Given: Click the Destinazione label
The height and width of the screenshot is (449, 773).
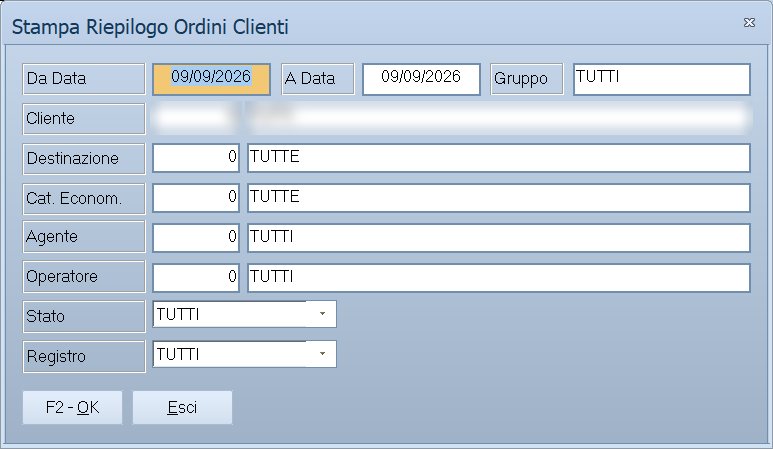Looking at the screenshot, I should coord(84,159).
